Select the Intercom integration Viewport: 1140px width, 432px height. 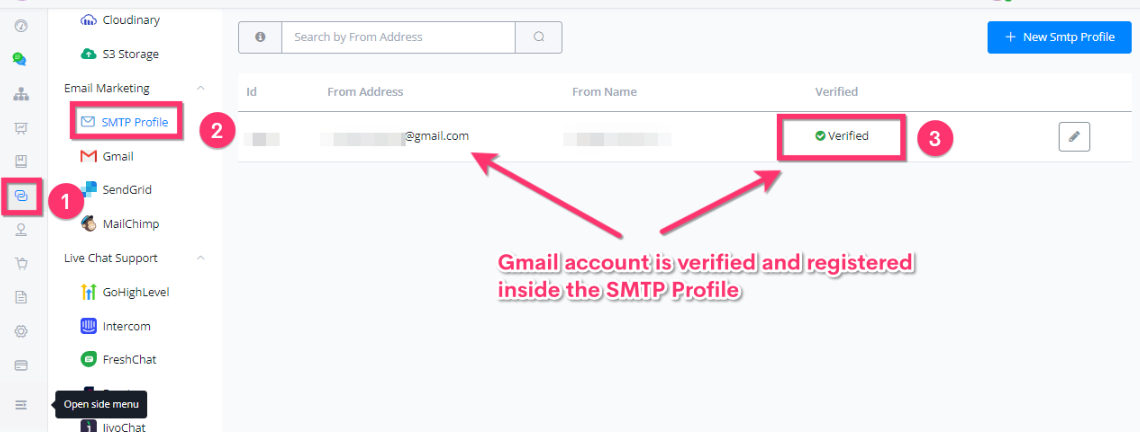[116, 326]
